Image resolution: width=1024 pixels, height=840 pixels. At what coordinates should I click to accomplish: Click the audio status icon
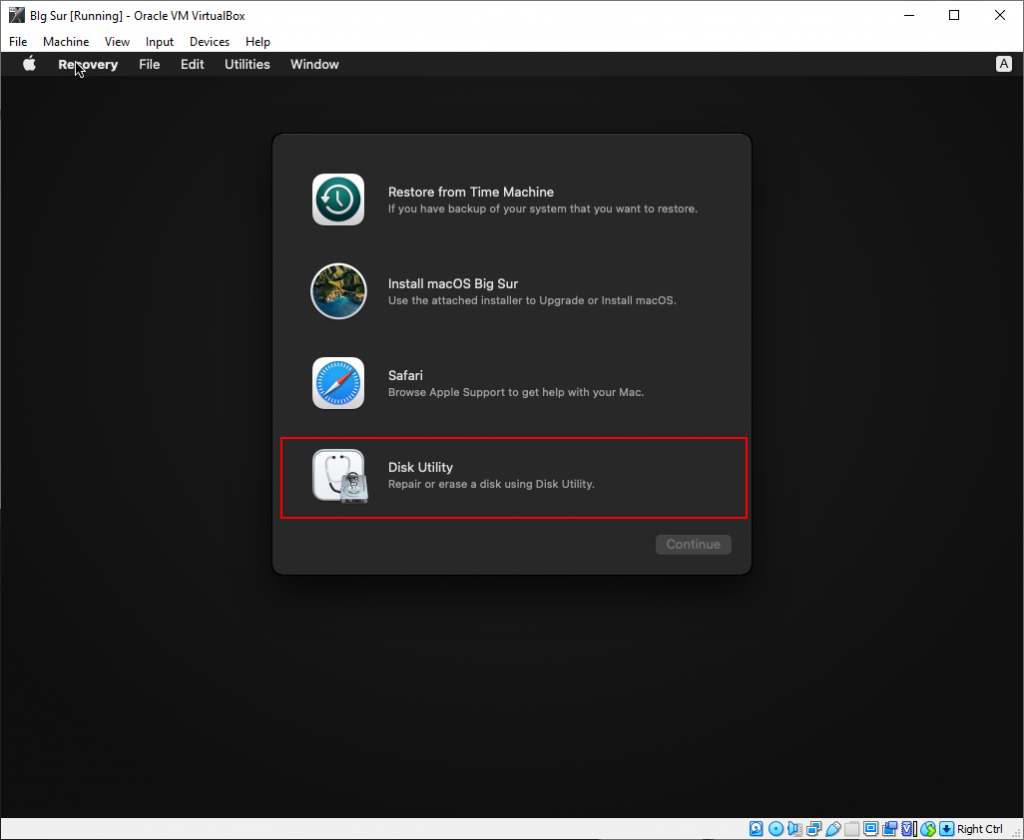pyautogui.click(x=793, y=828)
